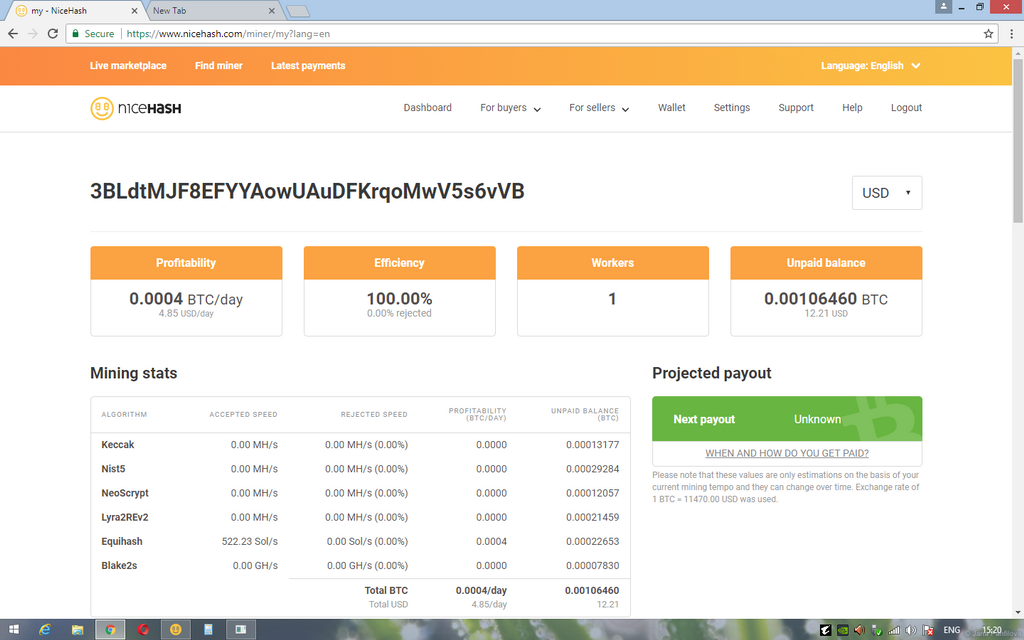Screen dimensions: 1024x640
Task: Launch Internet Explorer from the taskbar
Action: [45, 630]
